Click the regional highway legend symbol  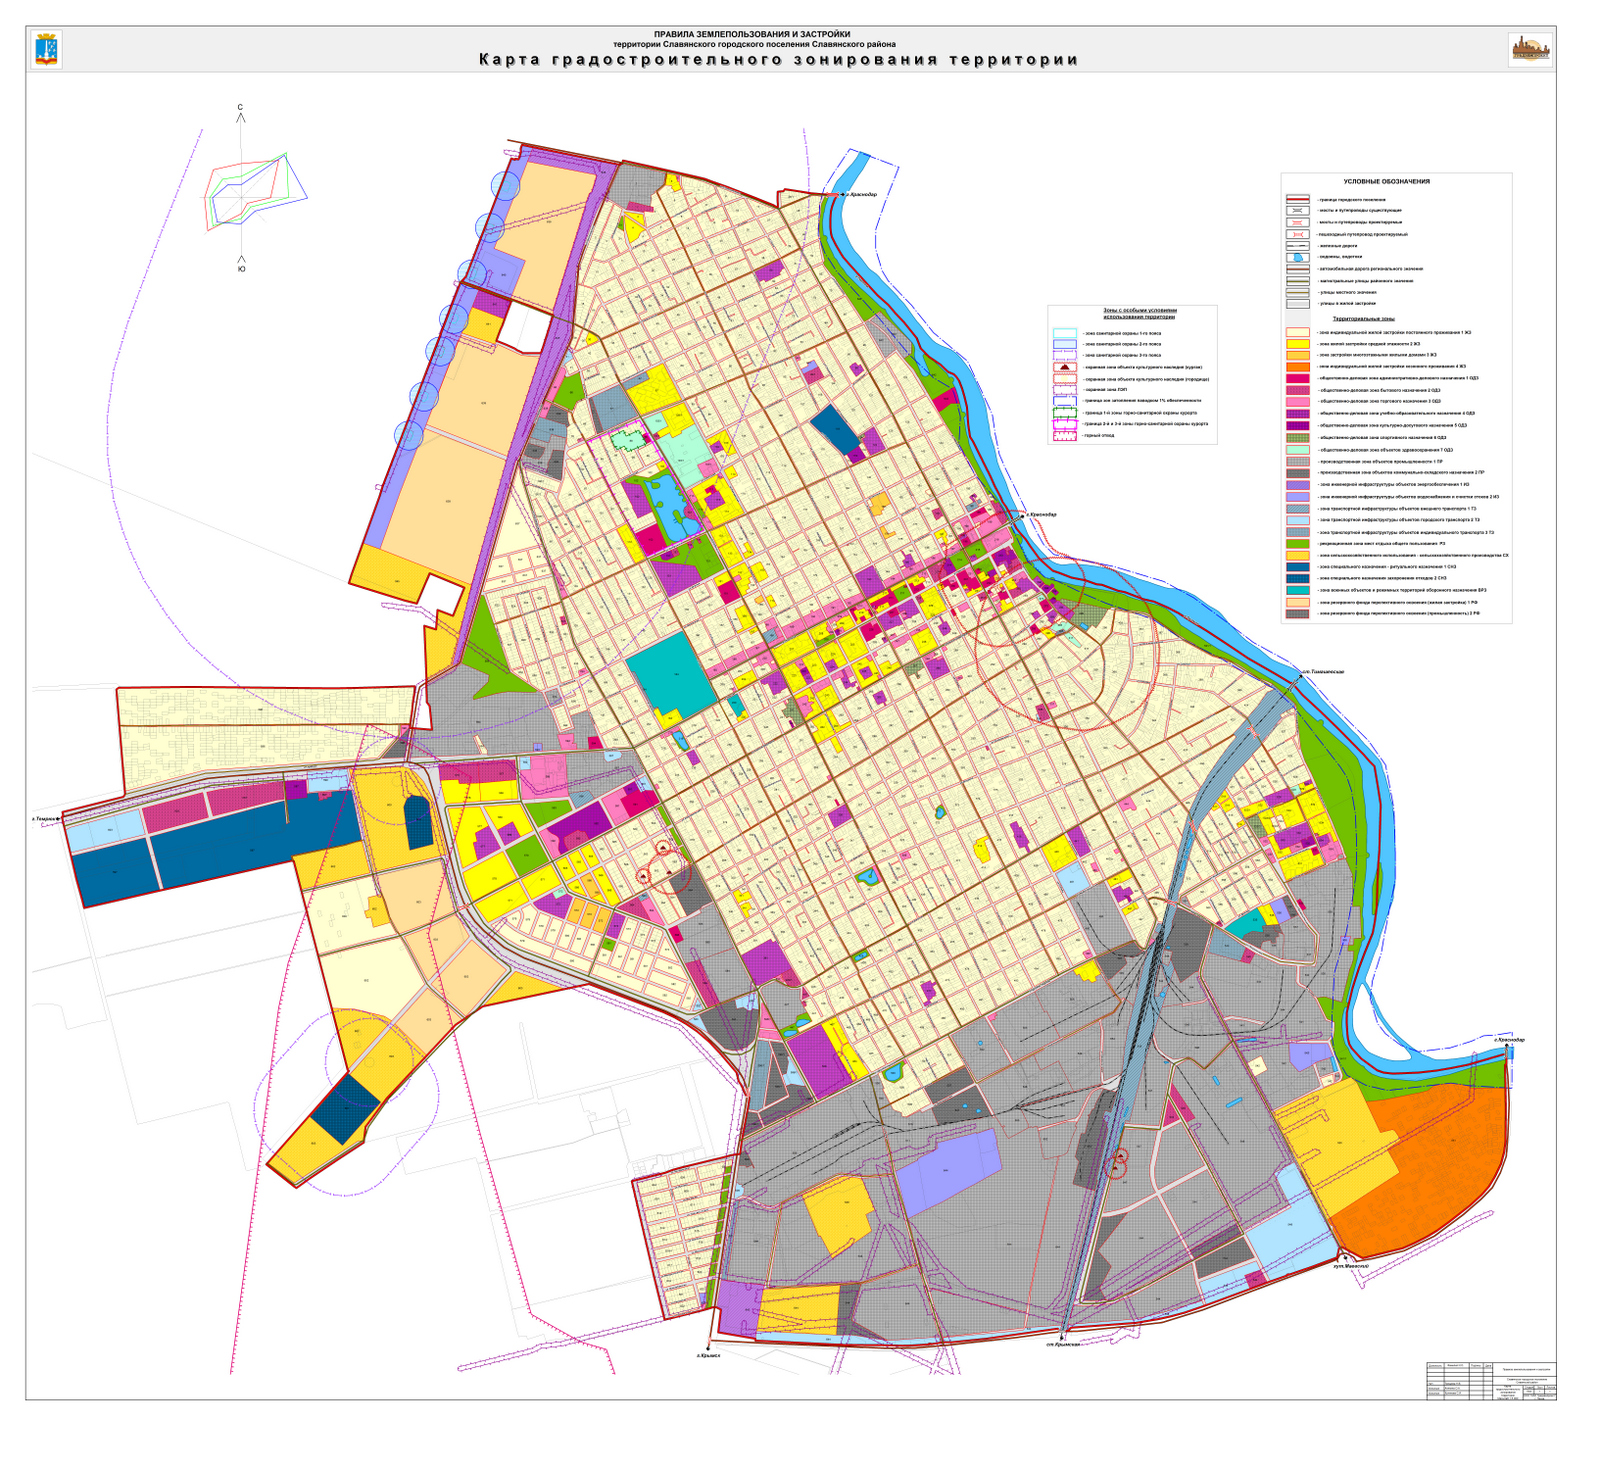tap(1298, 269)
